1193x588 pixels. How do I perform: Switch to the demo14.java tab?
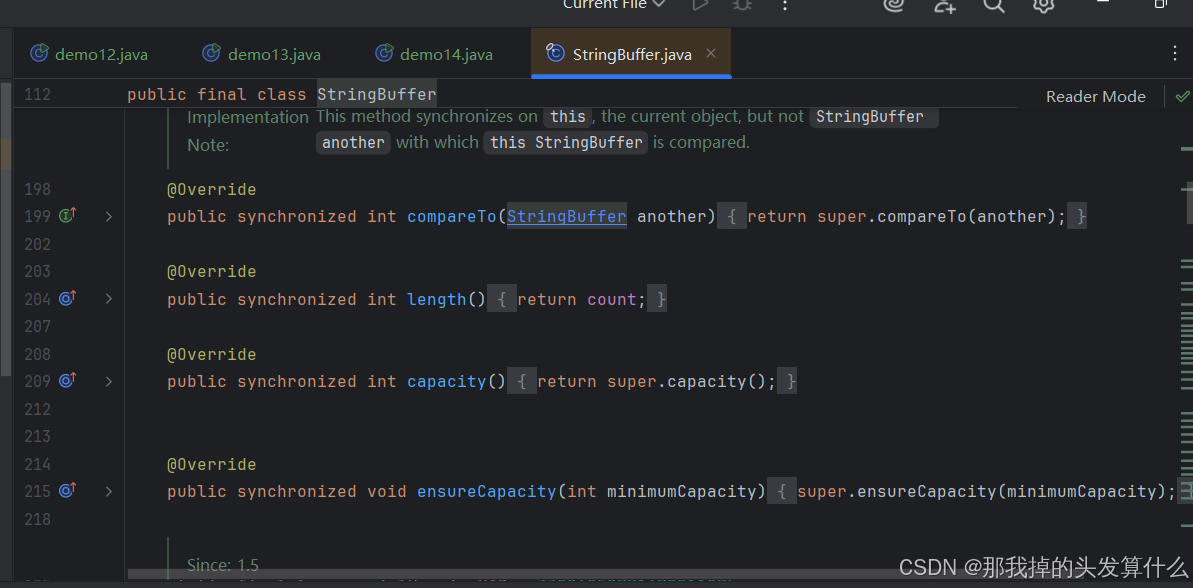tap(434, 54)
